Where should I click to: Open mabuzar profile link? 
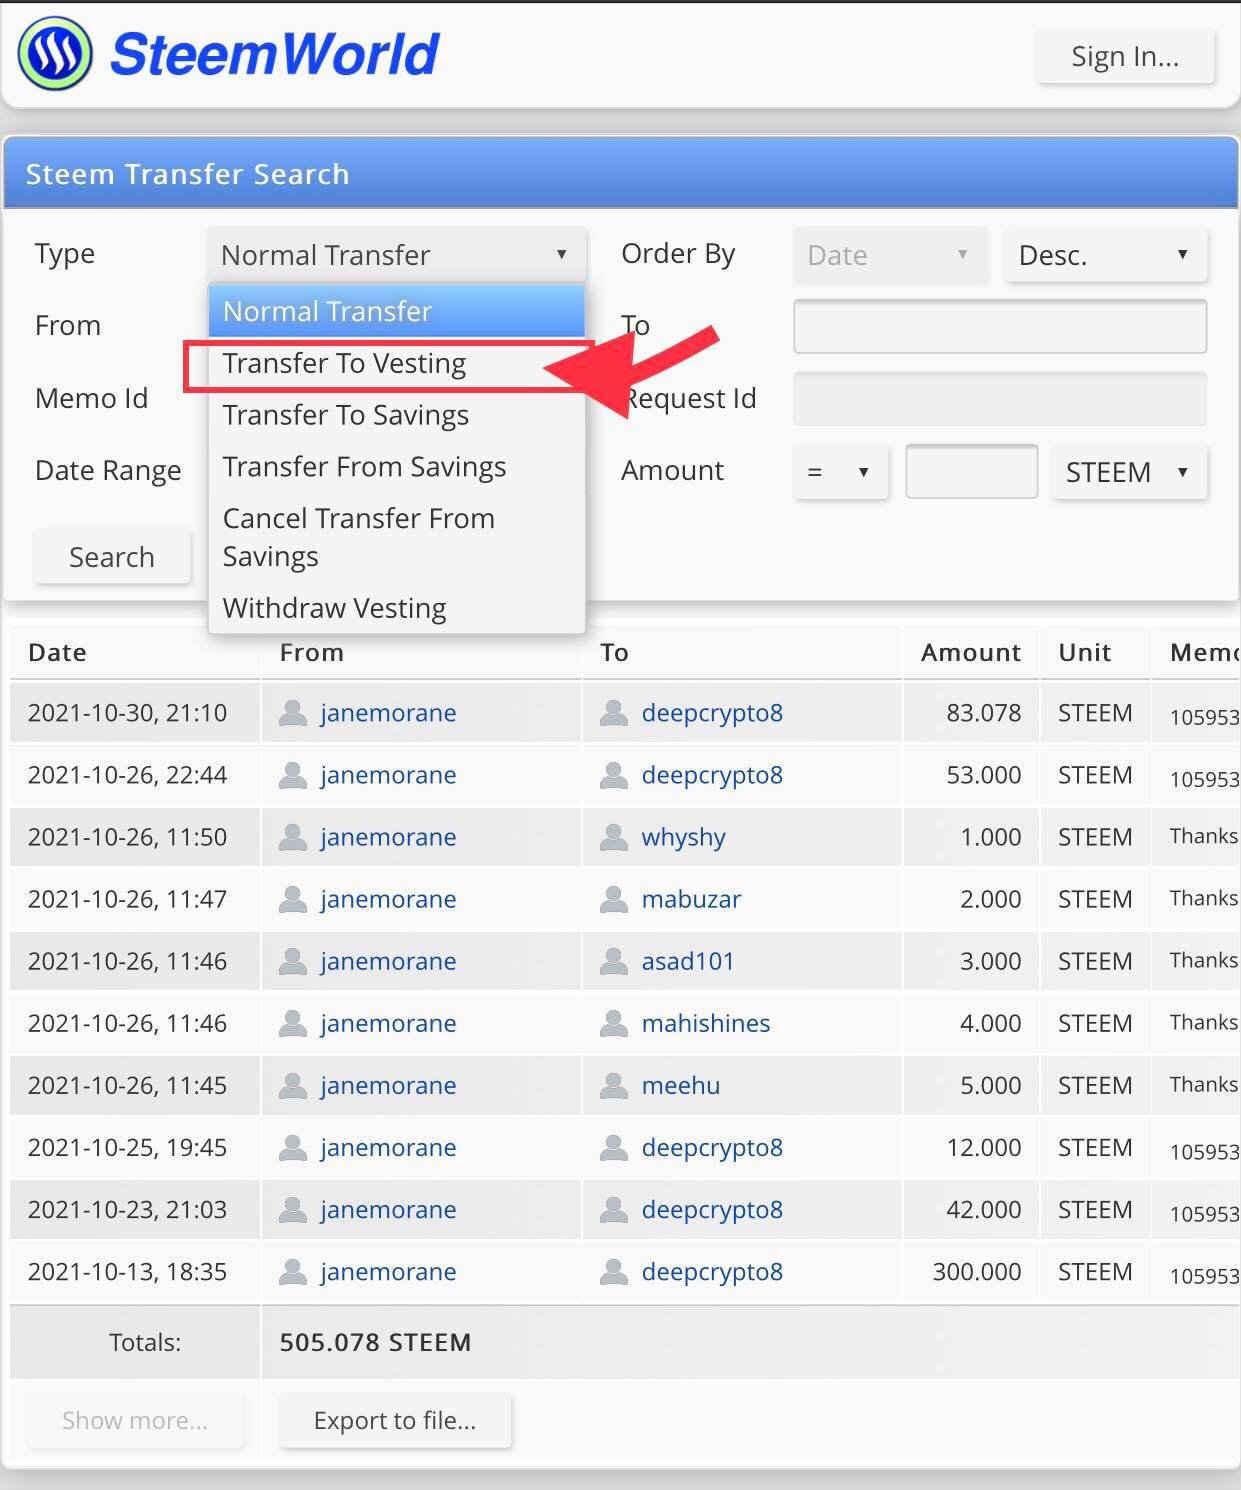691,899
